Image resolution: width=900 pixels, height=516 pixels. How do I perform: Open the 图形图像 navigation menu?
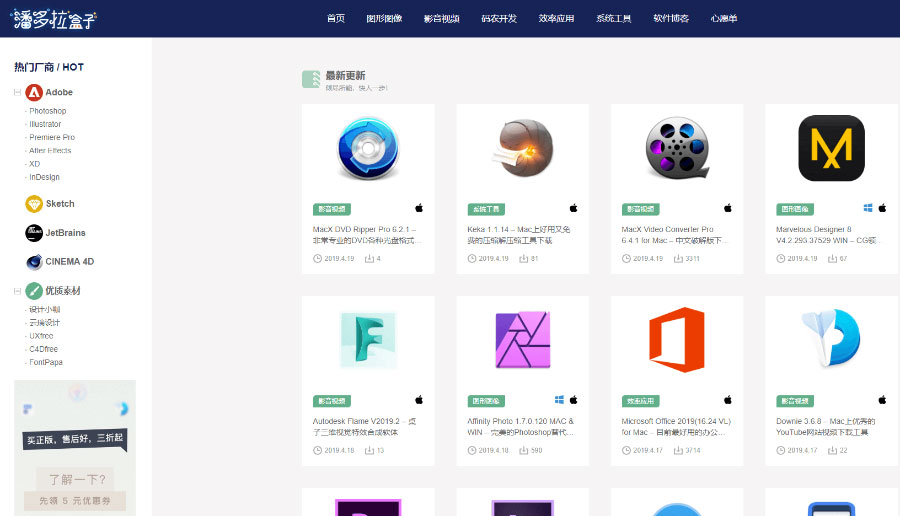[x=384, y=18]
